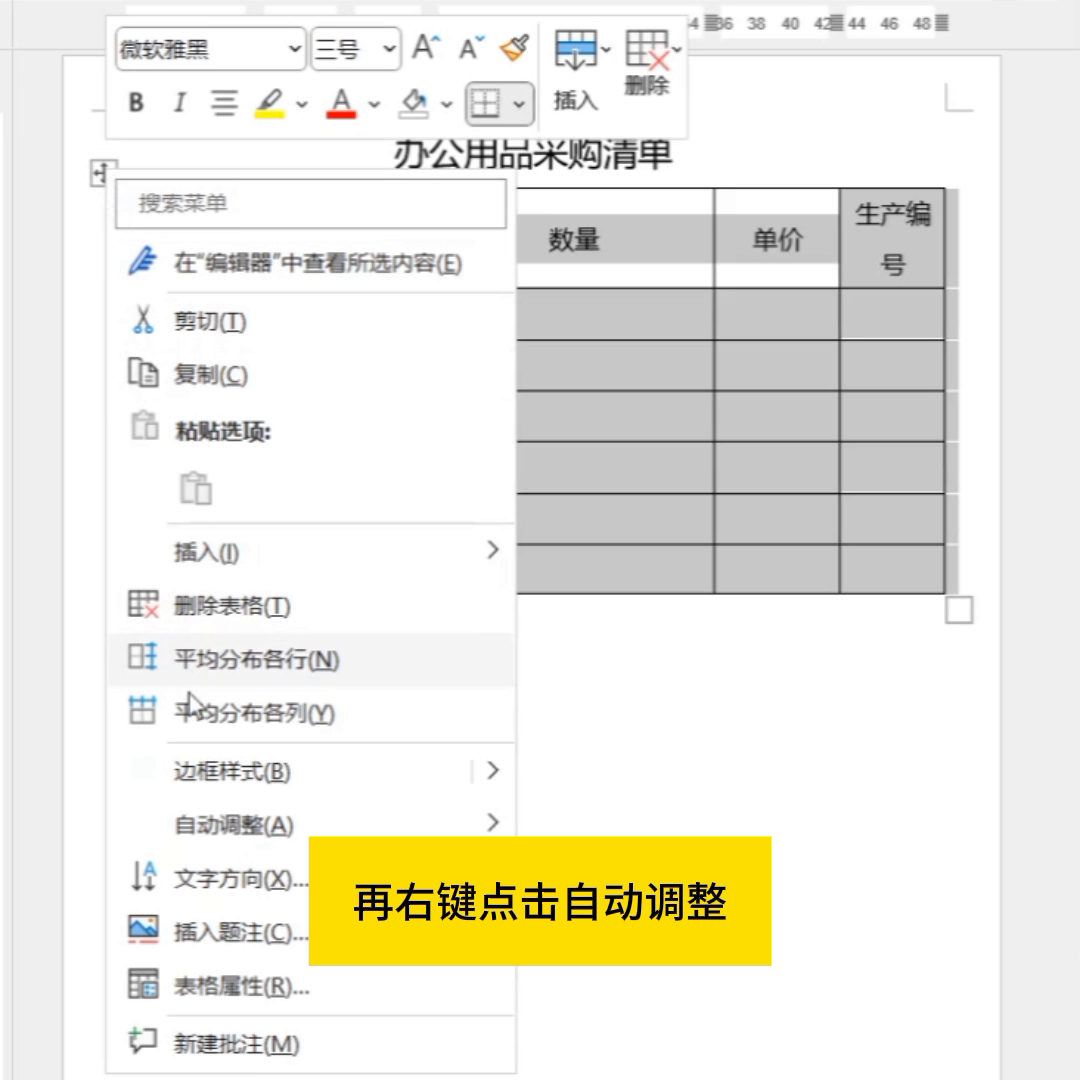Select 新建批注(M) menu entry
The width and height of the screenshot is (1080, 1080).
pos(311,1043)
